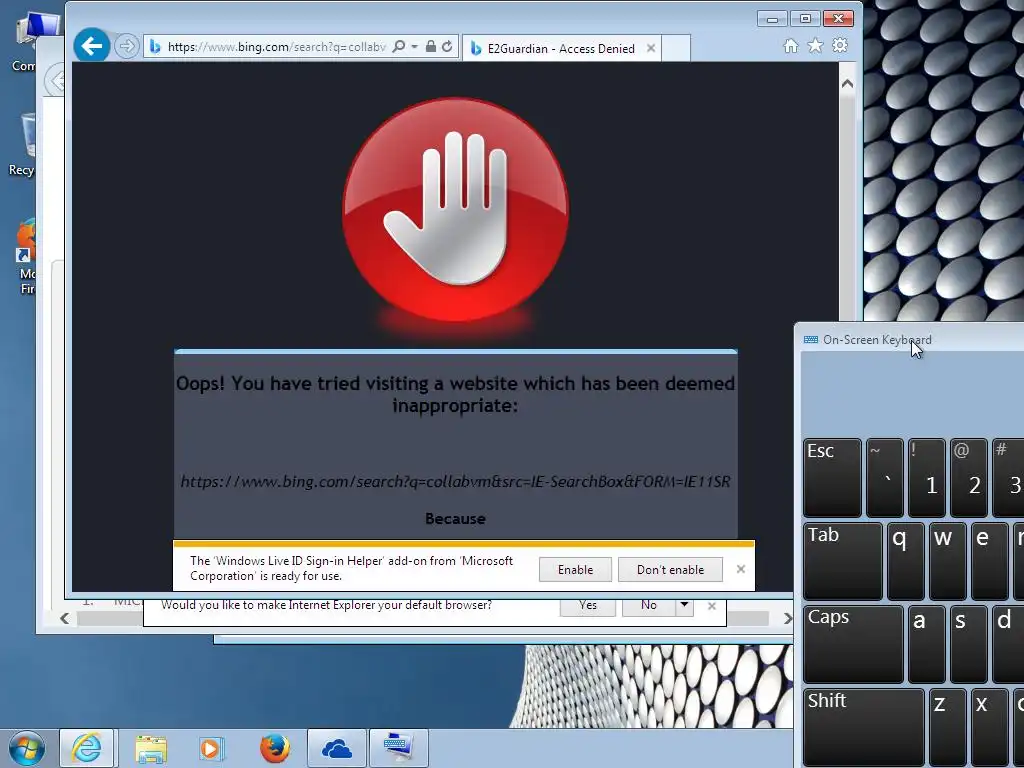
Task: Expand the No button dropdown arrow
Action: point(684,605)
